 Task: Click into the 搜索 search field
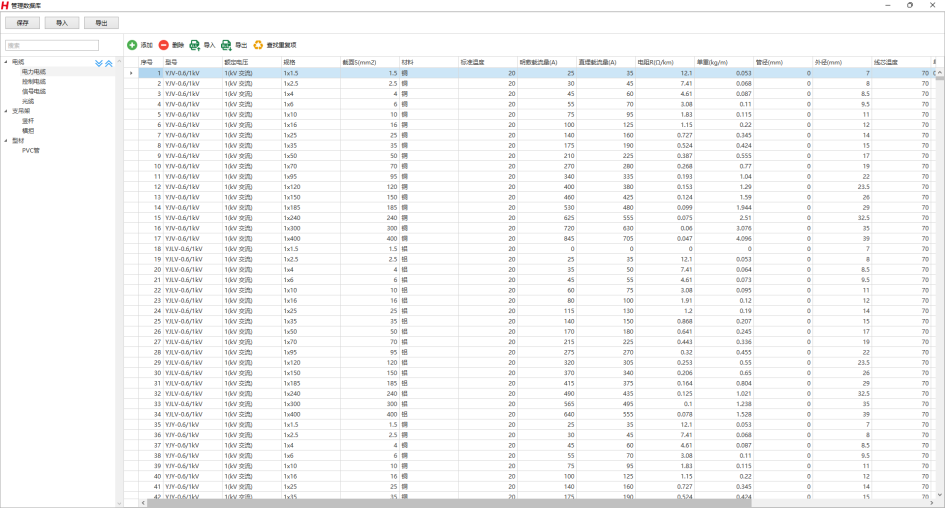52,45
